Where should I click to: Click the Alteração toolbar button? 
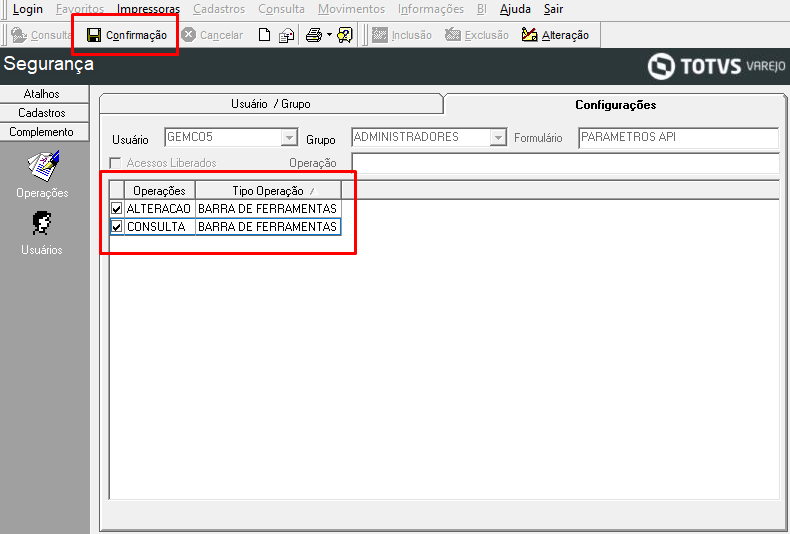click(x=555, y=35)
